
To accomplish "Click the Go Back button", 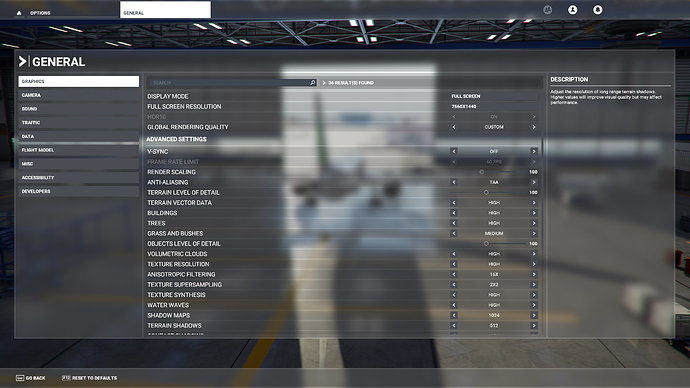I will [x=31, y=378].
